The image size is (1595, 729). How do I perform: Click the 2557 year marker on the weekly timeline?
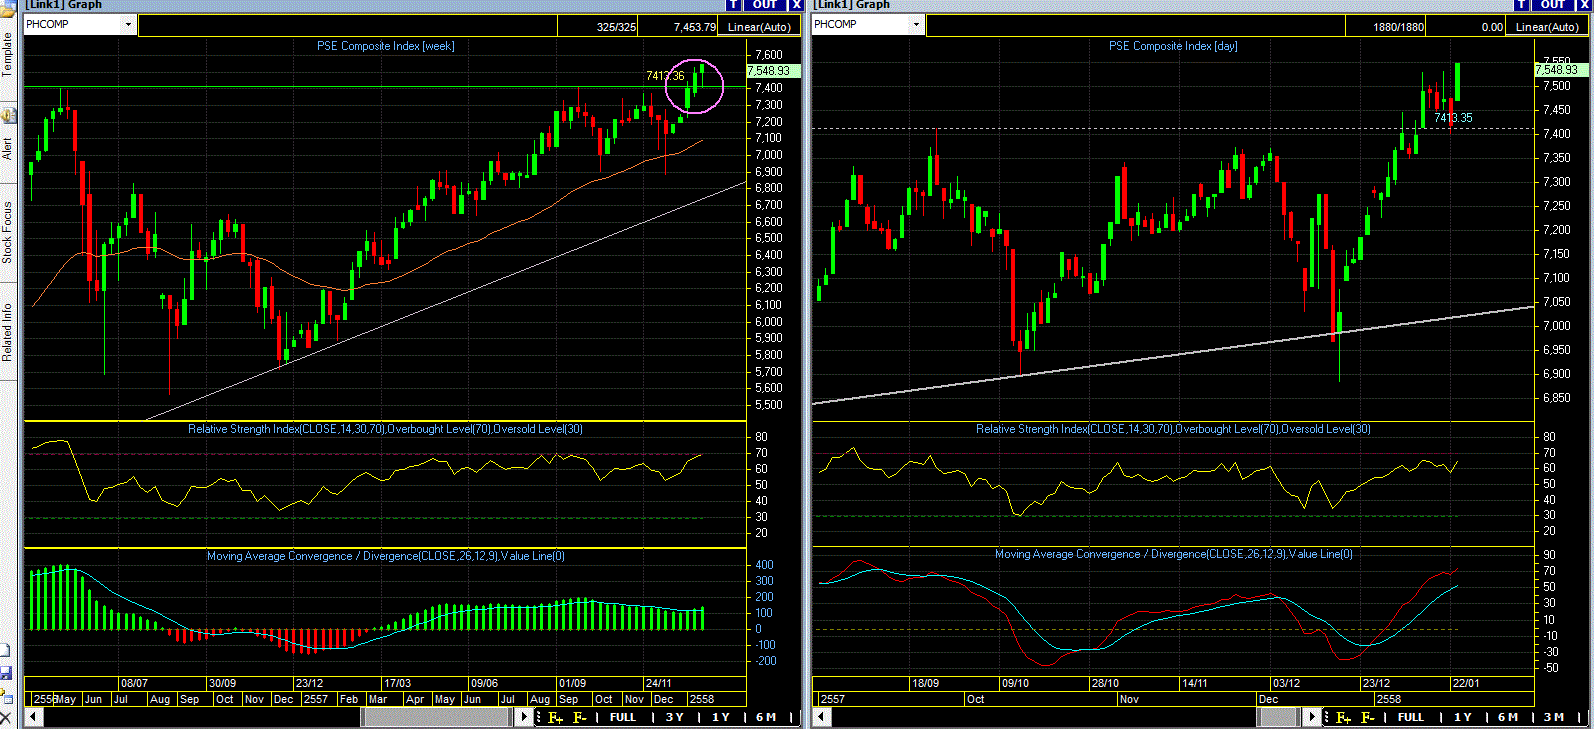tap(315, 700)
